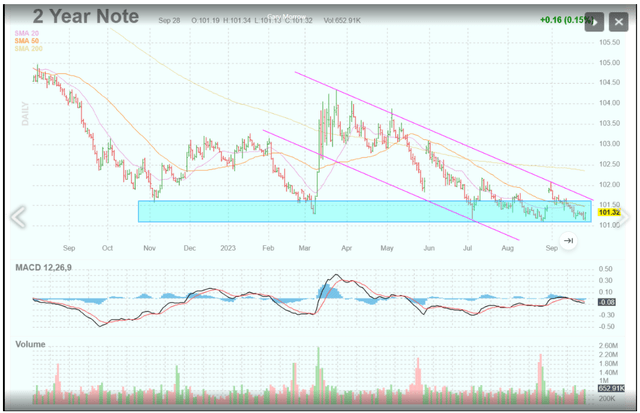The height and width of the screenshot is (413, 640).
Task: Close the chart lightbox
Action: 618,22
